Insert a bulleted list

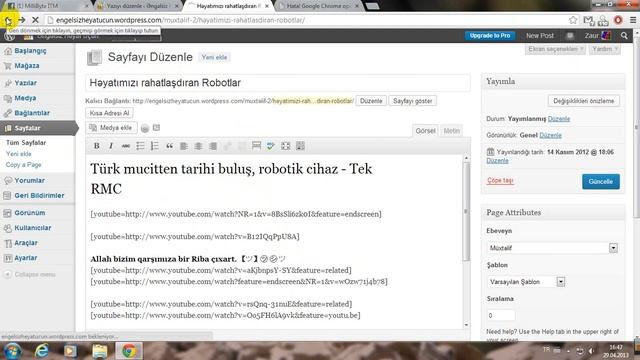(x=140, y=146)
